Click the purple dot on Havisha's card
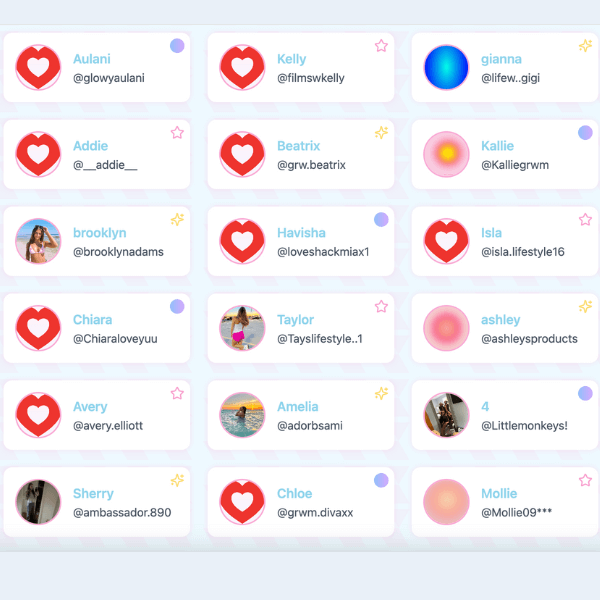The height and width of the screenshot is (600, 600). click(x=381, y=220)
